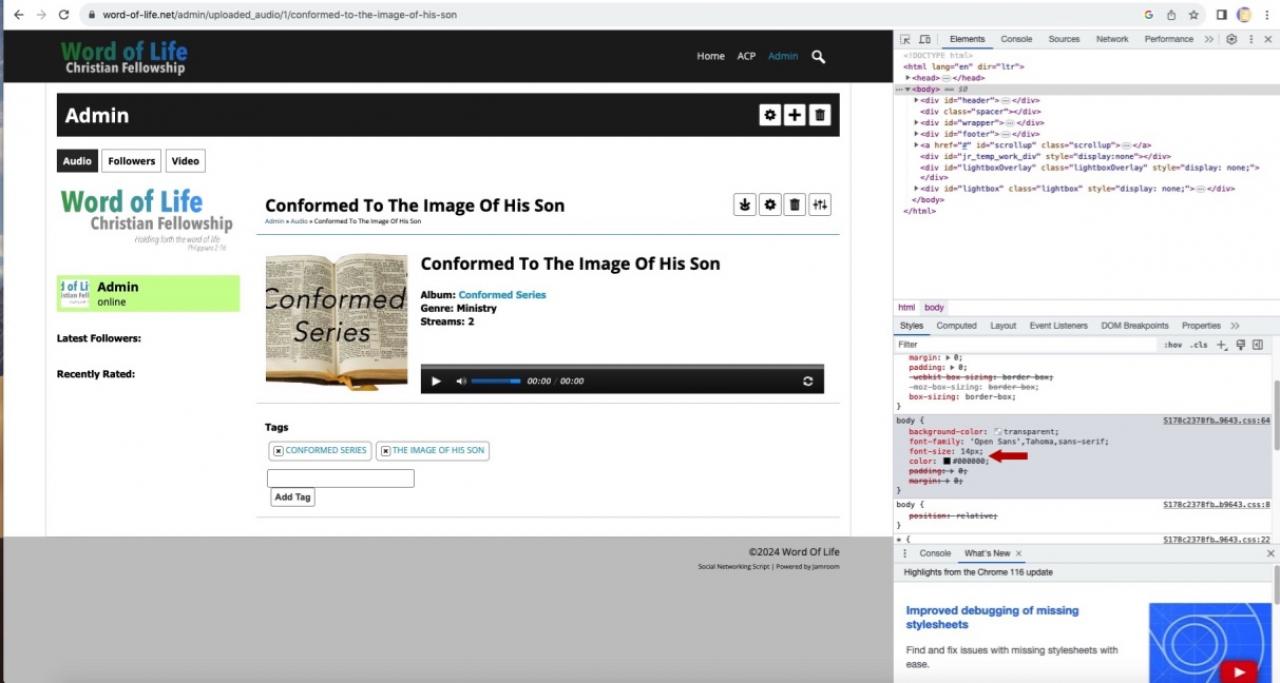Switch to the Followers tab

[131, 161]
